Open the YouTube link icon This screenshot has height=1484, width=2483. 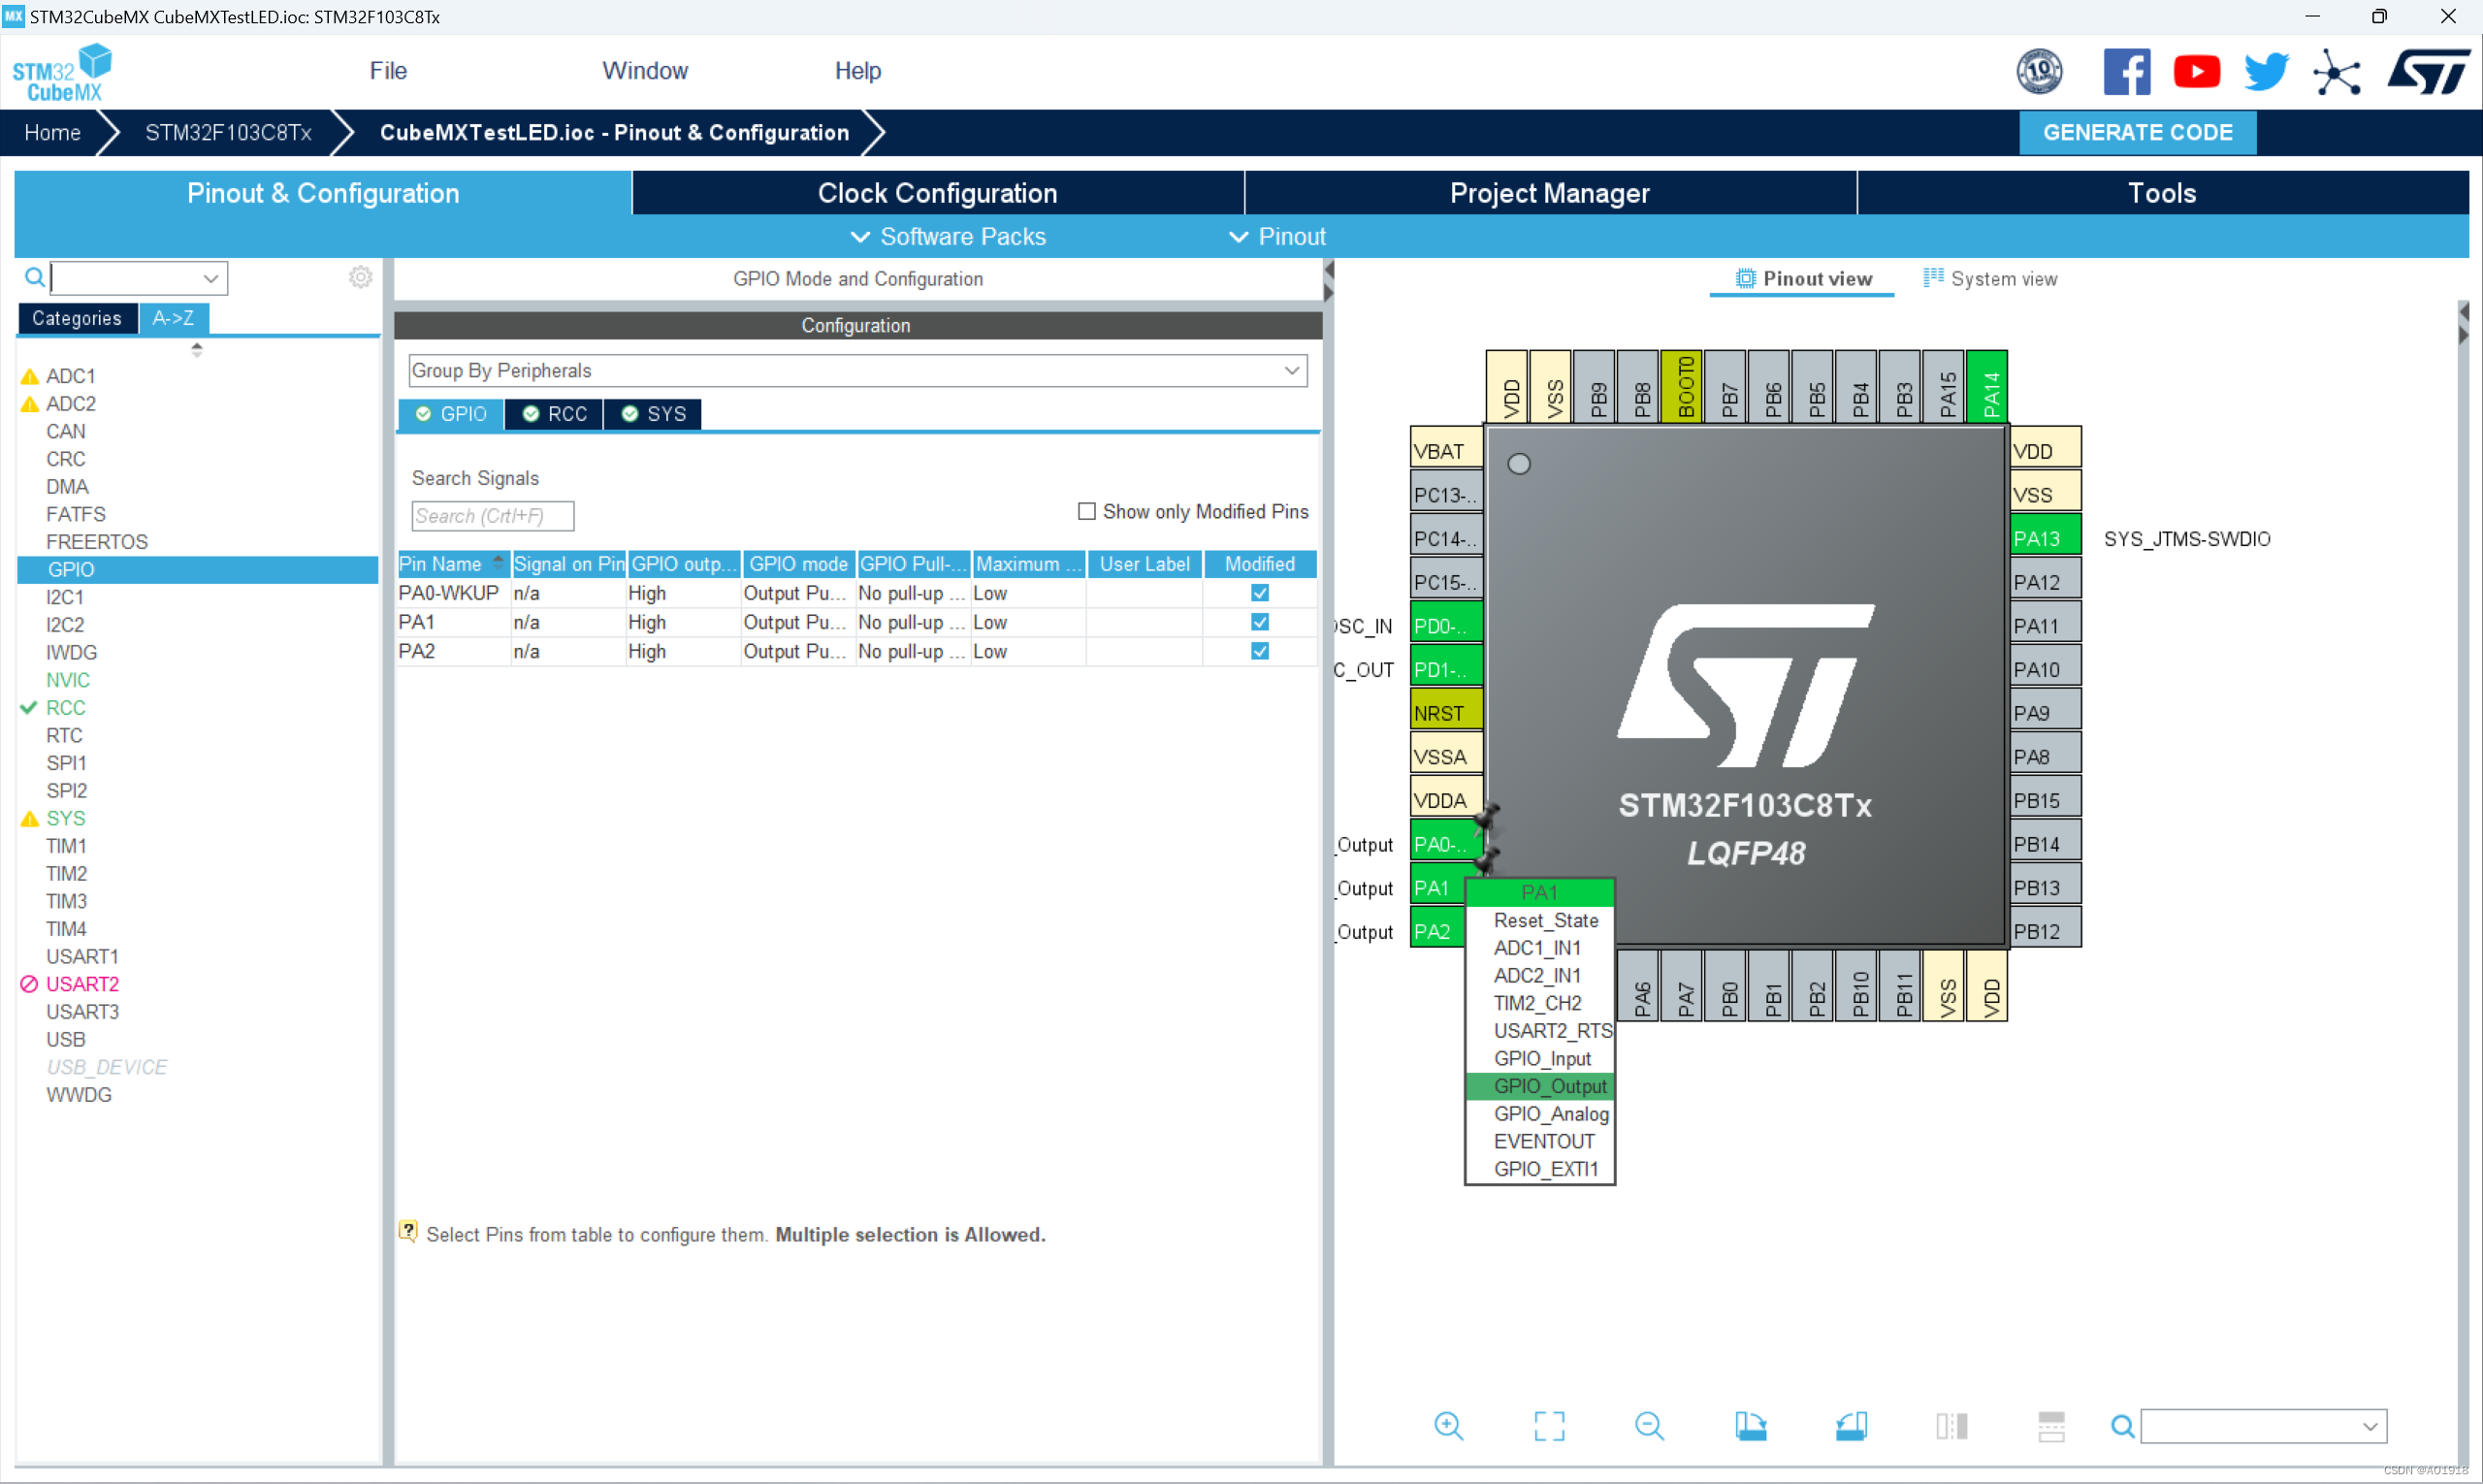point(2196,72)
